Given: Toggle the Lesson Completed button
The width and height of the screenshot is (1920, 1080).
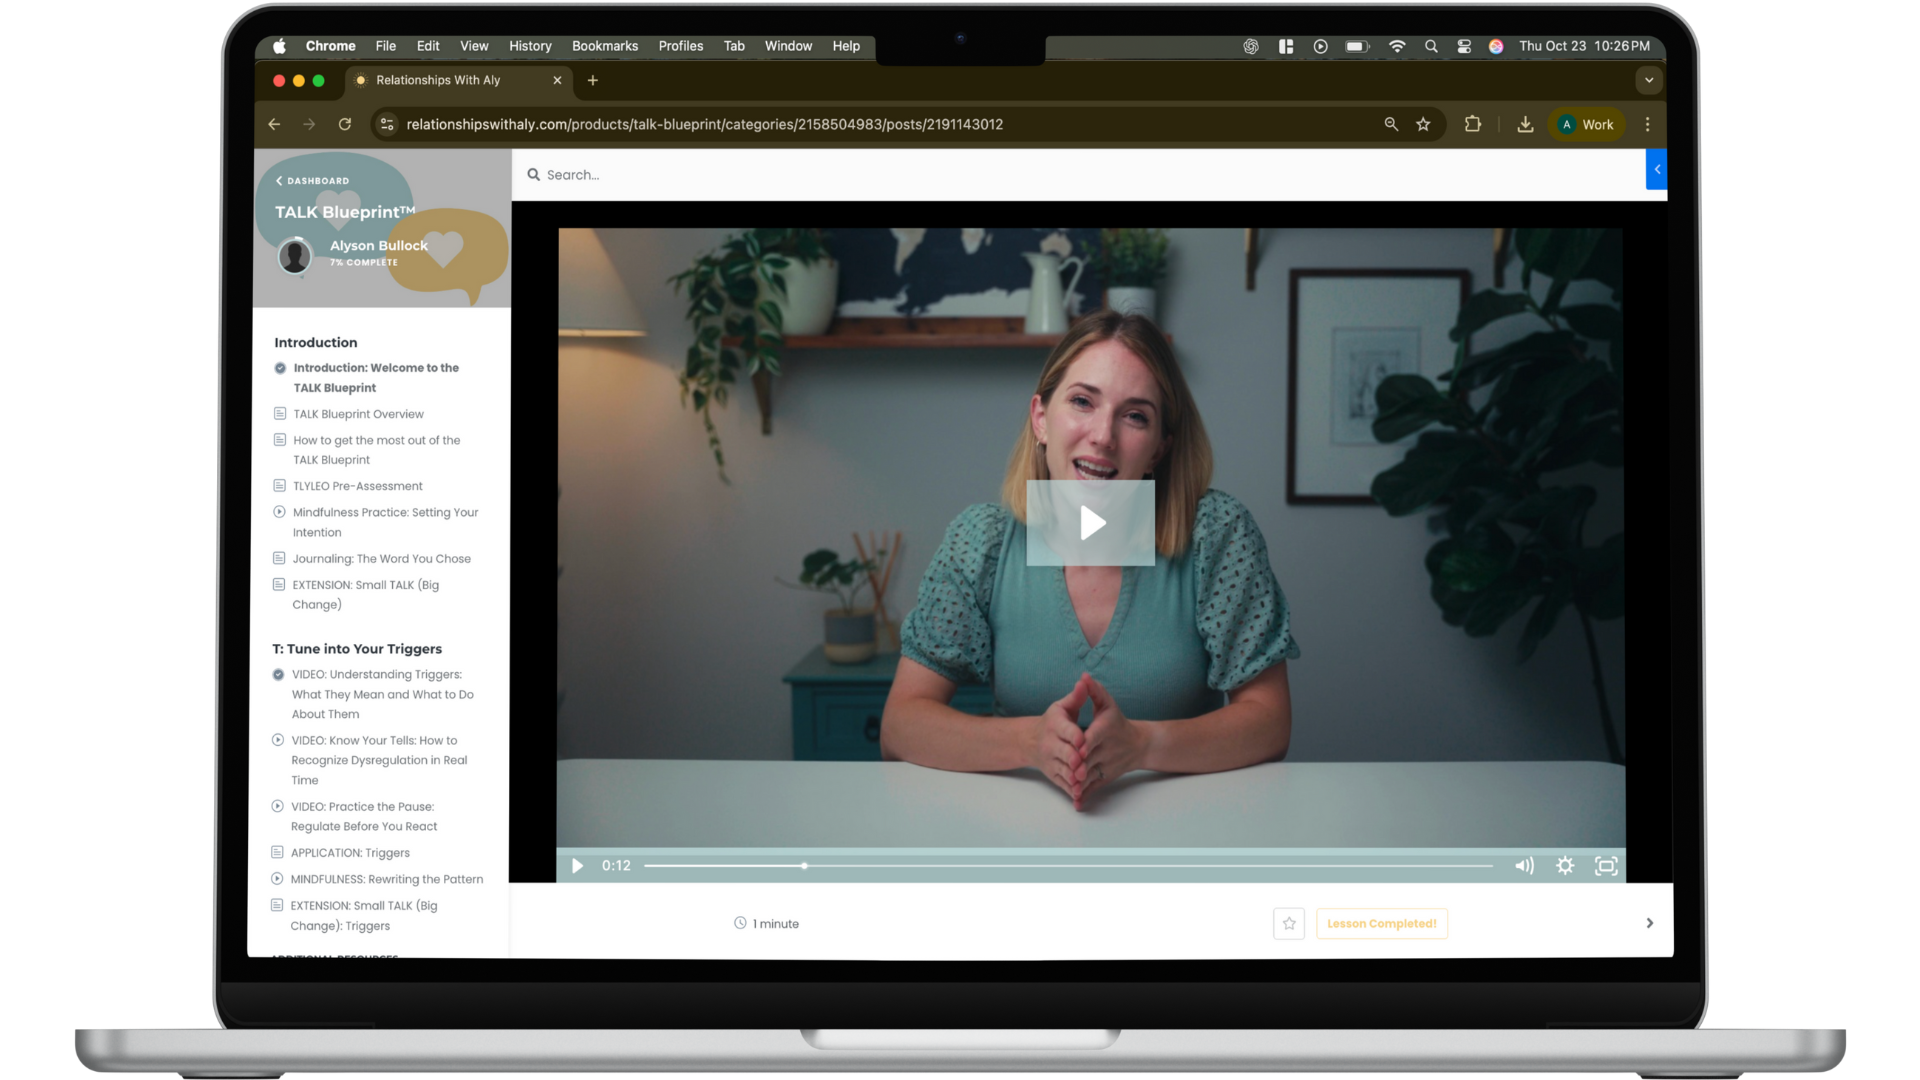Looking at the screenshot, I should pos(1381,924).
